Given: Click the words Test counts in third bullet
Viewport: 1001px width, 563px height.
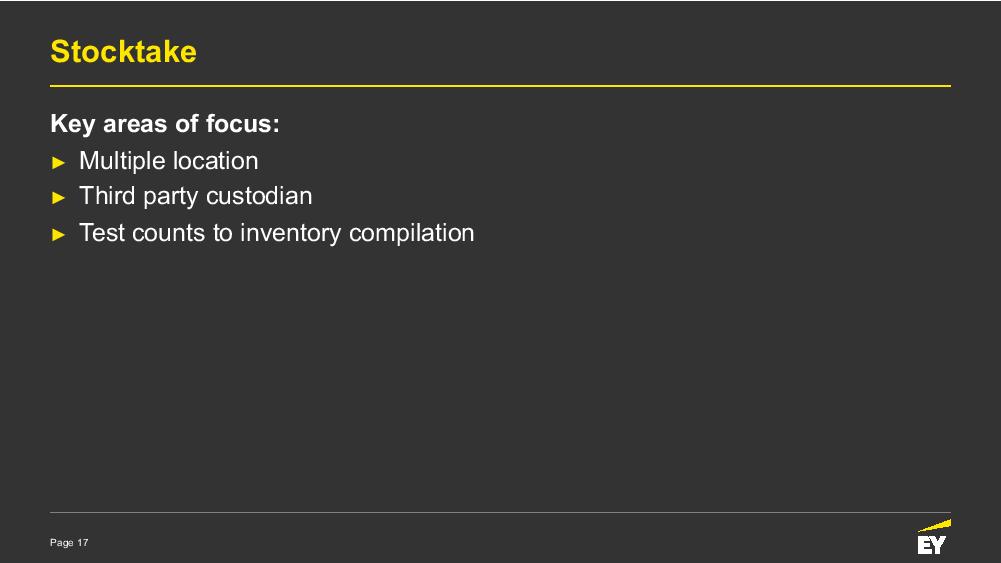Looking at the screenshot, I should tap(142, 233).
